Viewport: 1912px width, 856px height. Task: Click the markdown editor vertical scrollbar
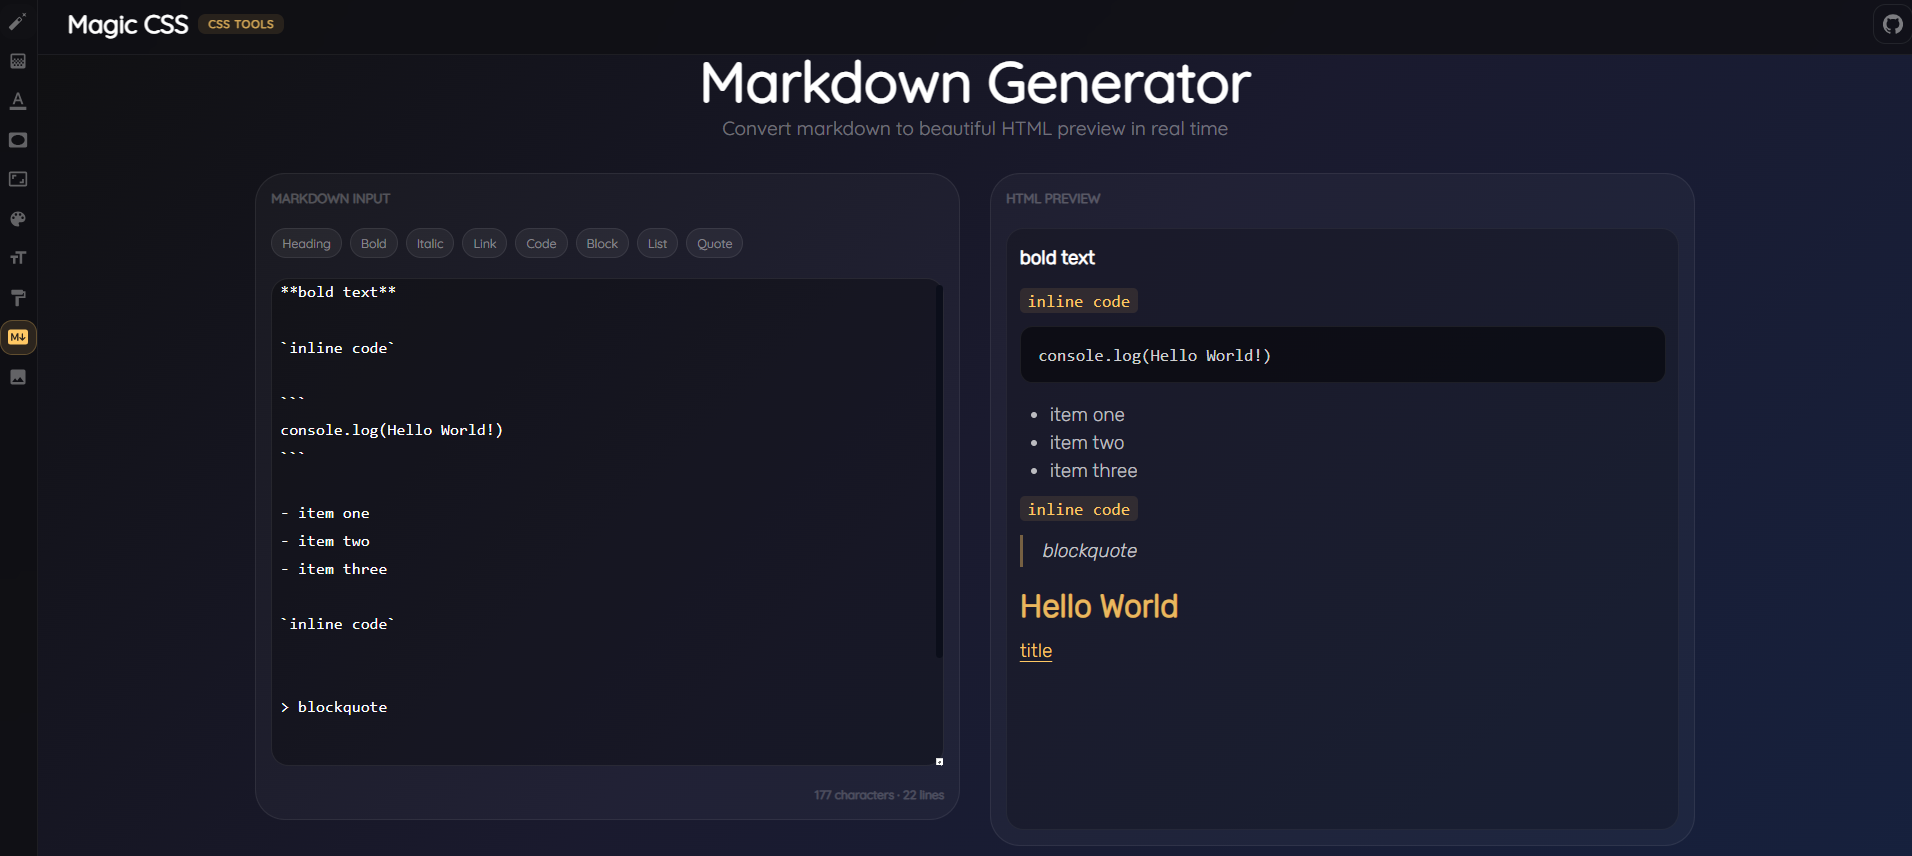click(x=939, y=470)
